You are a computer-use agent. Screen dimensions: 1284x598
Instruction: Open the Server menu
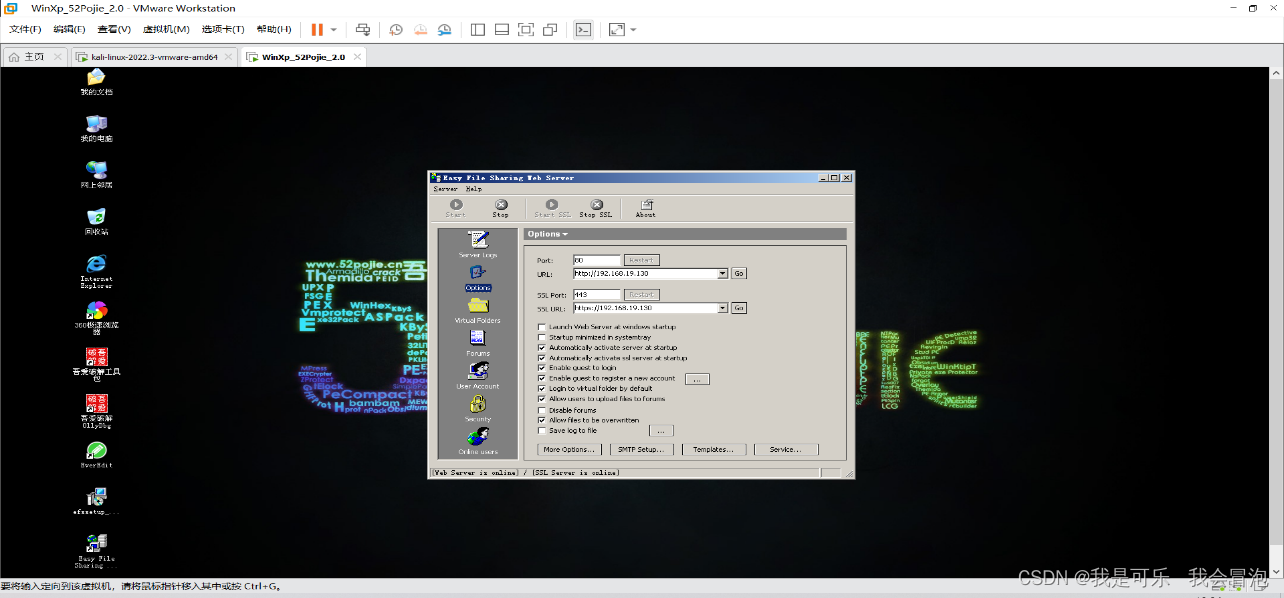click(445, 188)
